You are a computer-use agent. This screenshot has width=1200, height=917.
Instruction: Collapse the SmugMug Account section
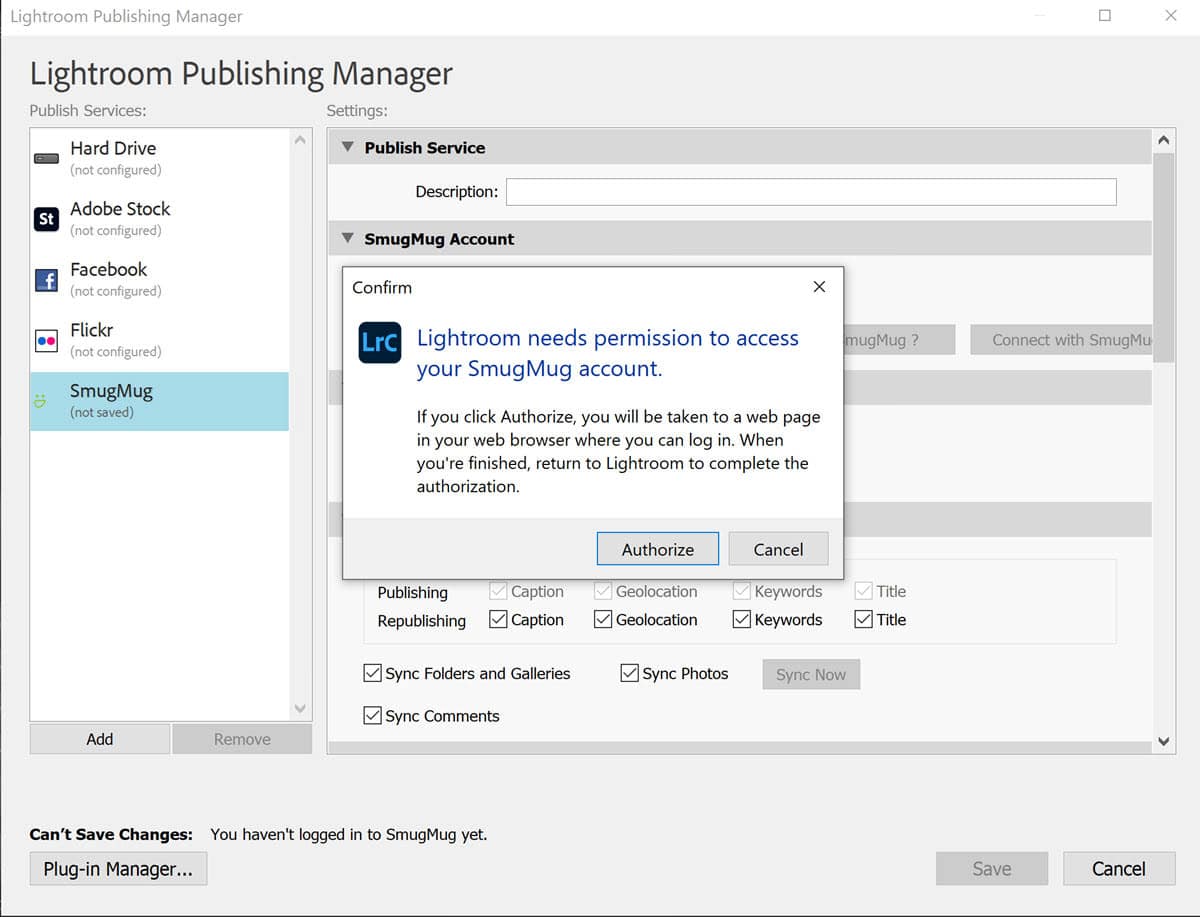point(348,239)
